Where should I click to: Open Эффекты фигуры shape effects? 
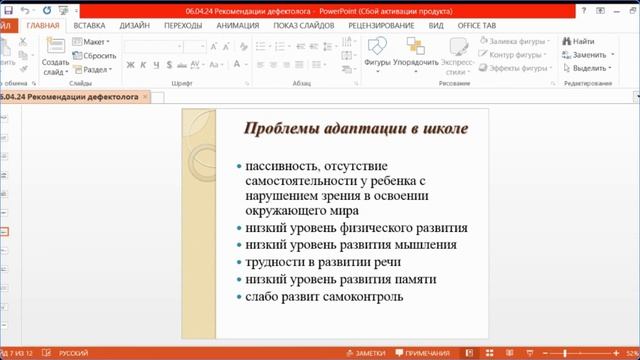516,68
